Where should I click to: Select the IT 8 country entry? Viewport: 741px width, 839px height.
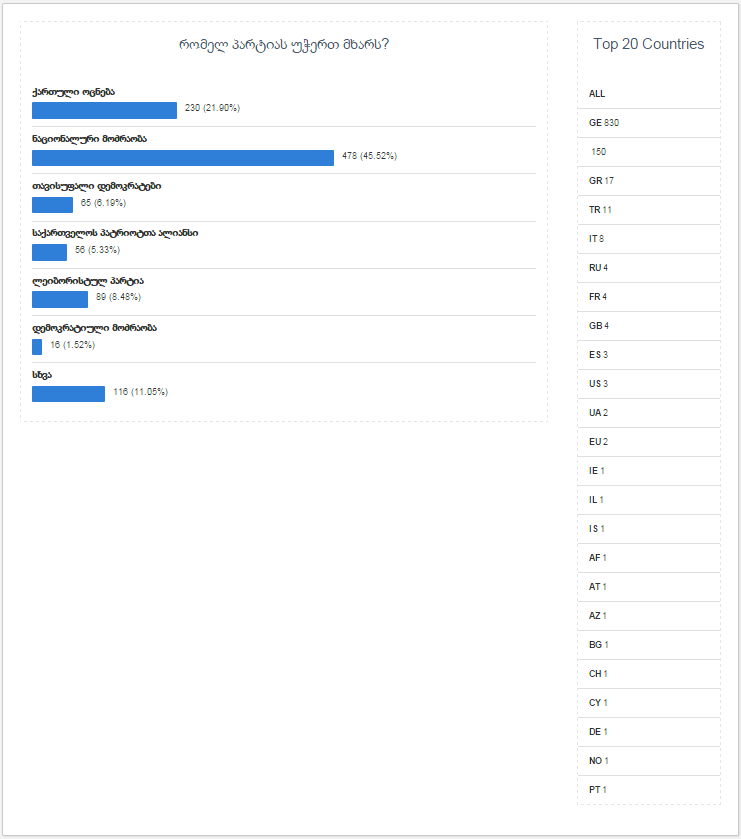[x=597, y=239]
